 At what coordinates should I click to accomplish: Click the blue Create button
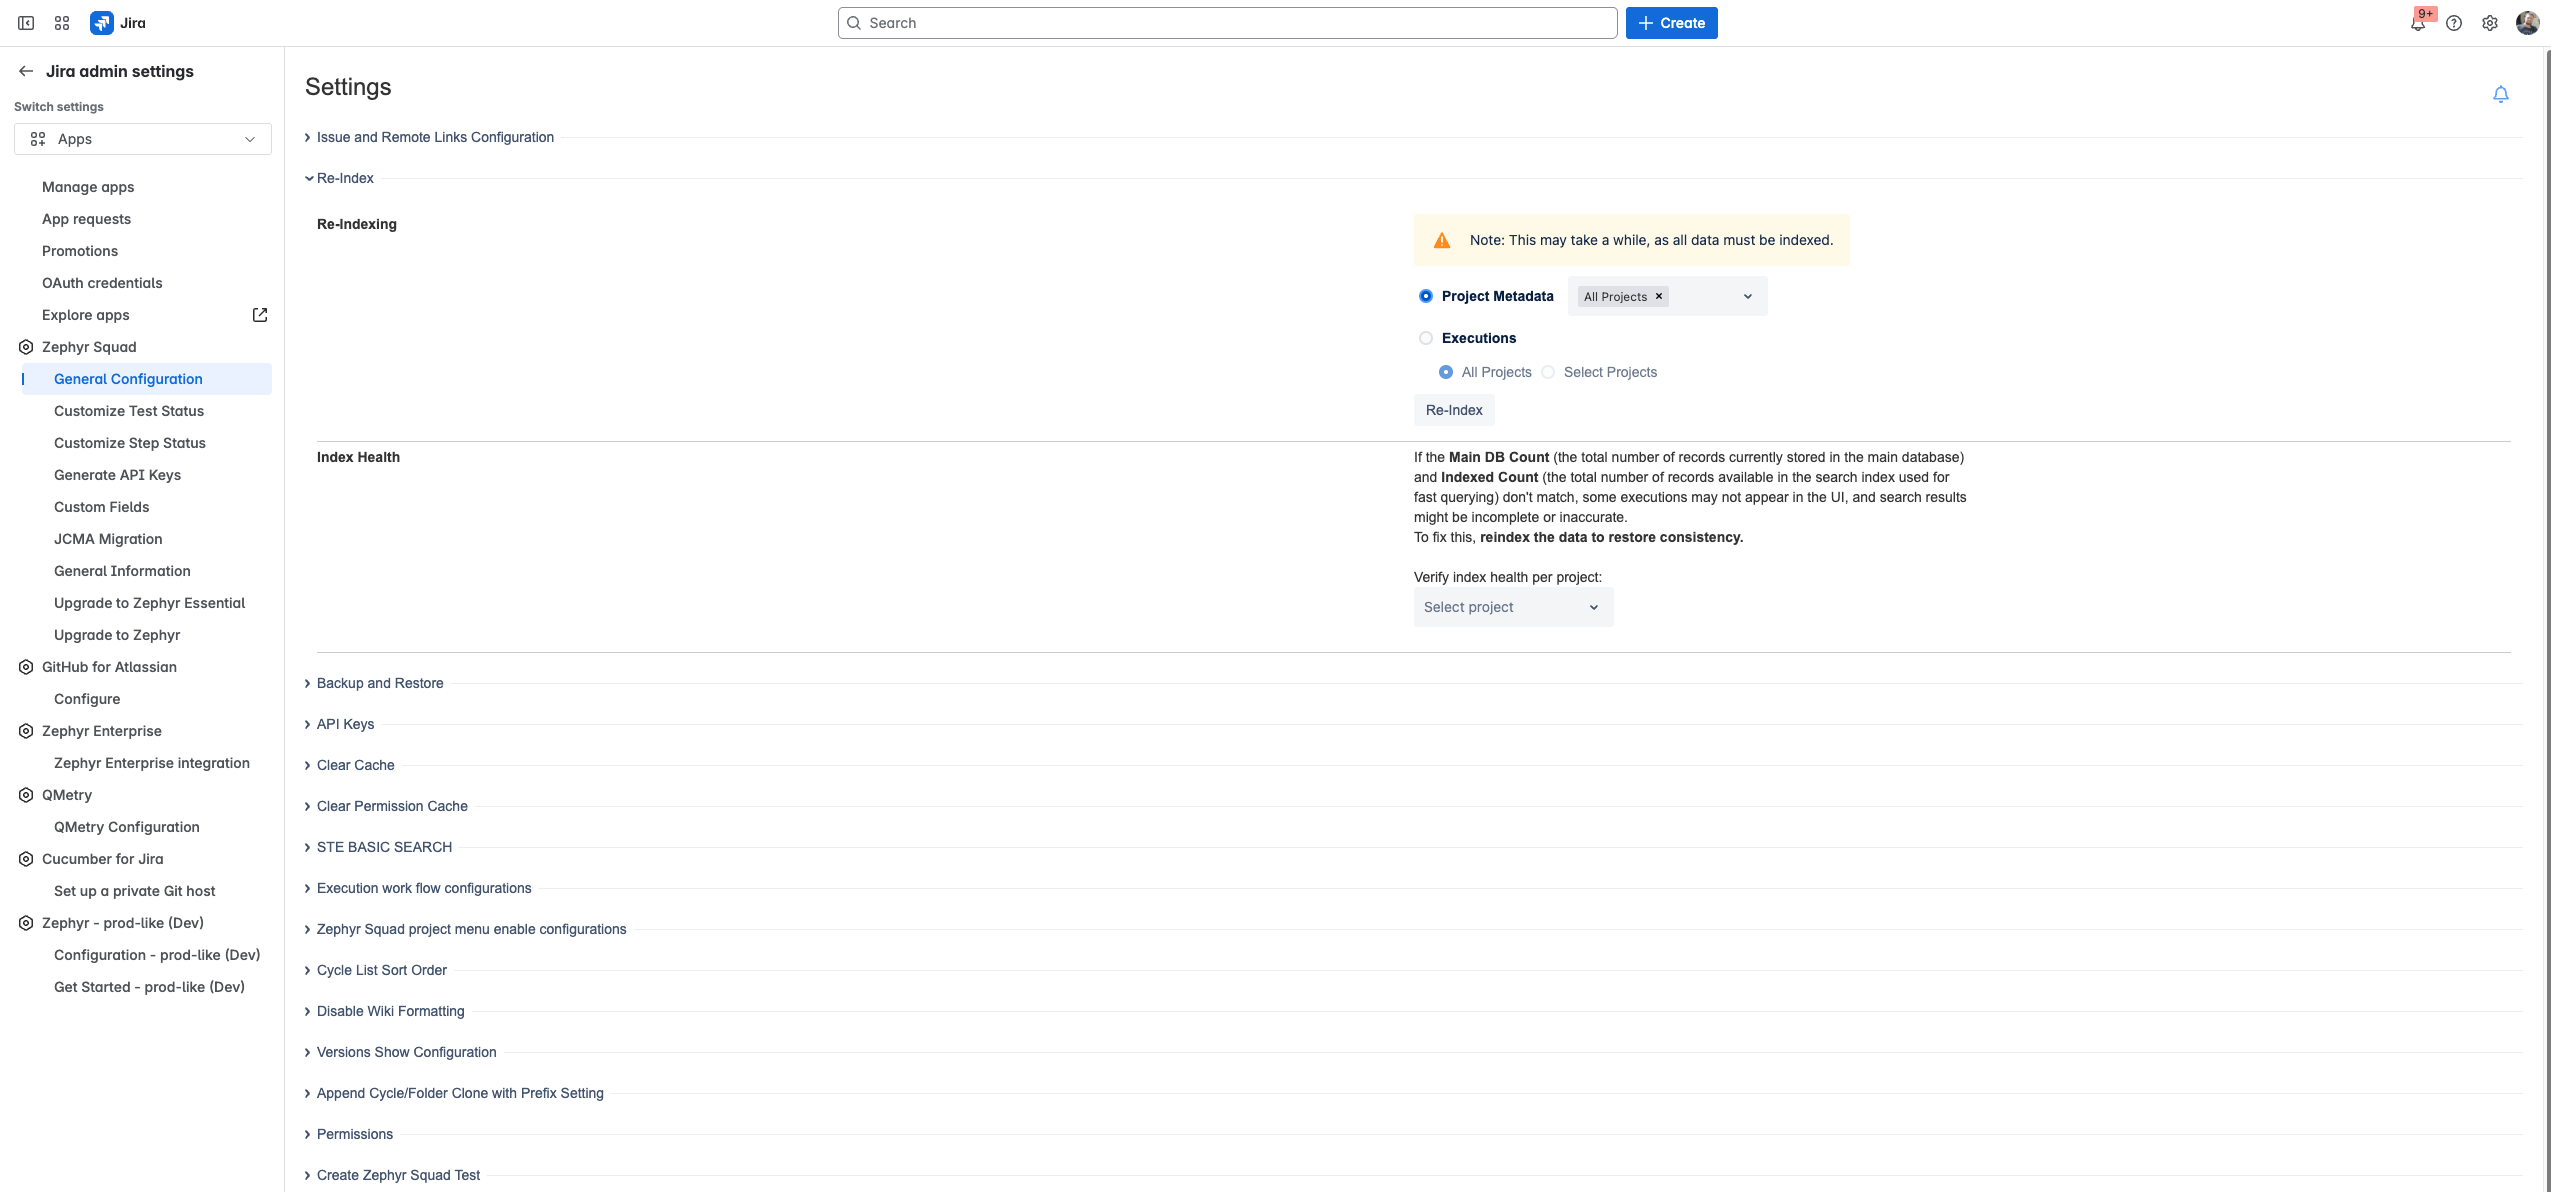point(1670,23)
